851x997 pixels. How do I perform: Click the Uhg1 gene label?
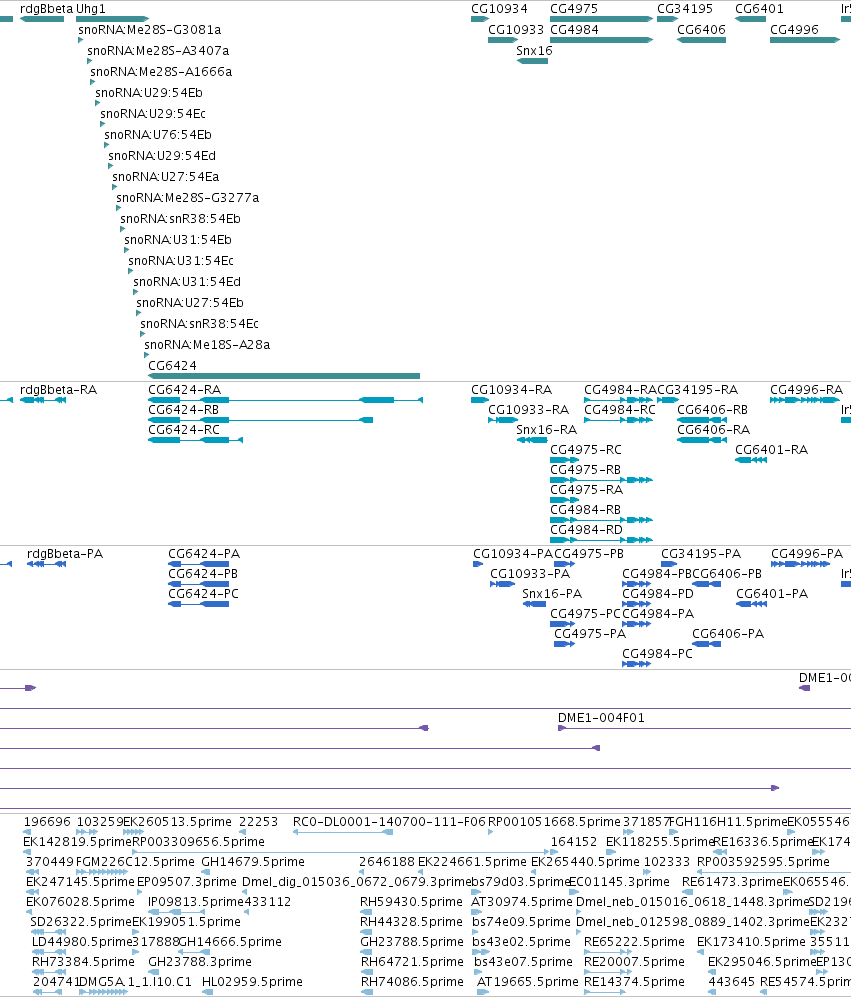pos(91,9)
